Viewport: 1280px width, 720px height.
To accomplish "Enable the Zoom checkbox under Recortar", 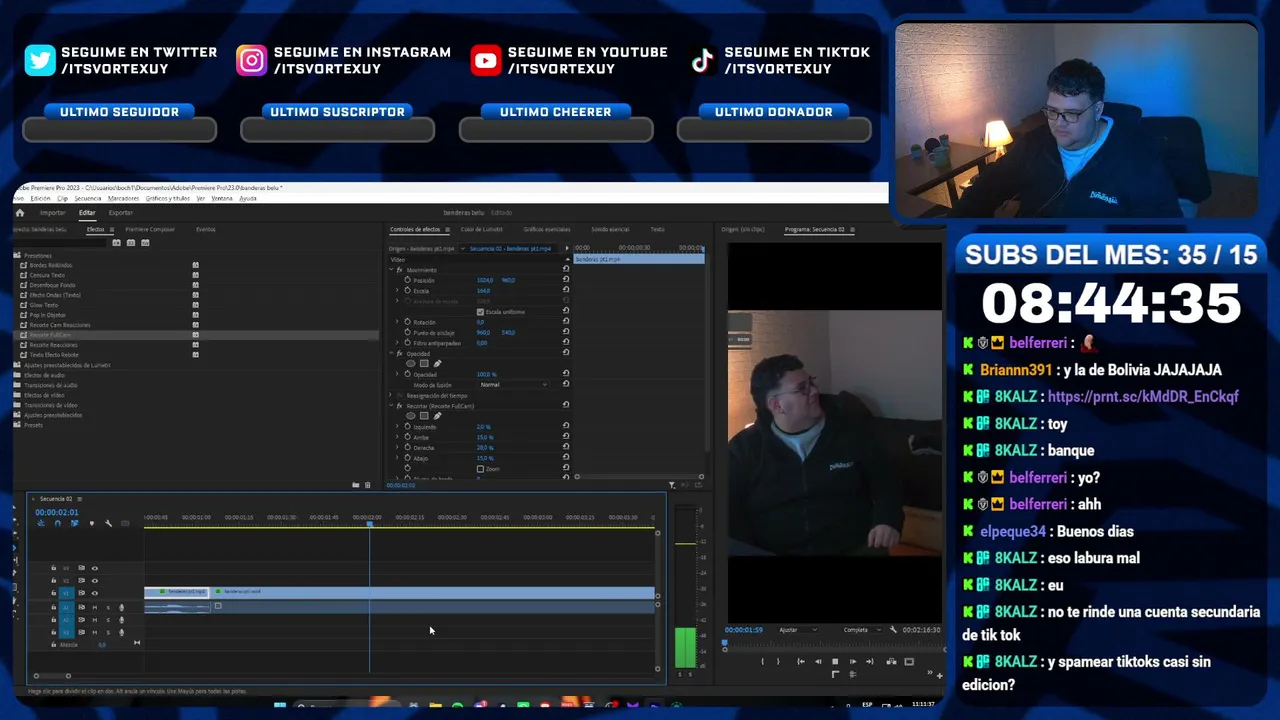I will coord(480,469).
